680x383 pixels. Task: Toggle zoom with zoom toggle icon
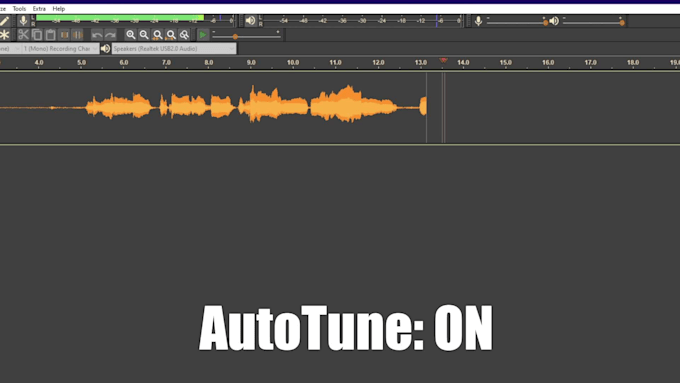click(x=184, y=35)
